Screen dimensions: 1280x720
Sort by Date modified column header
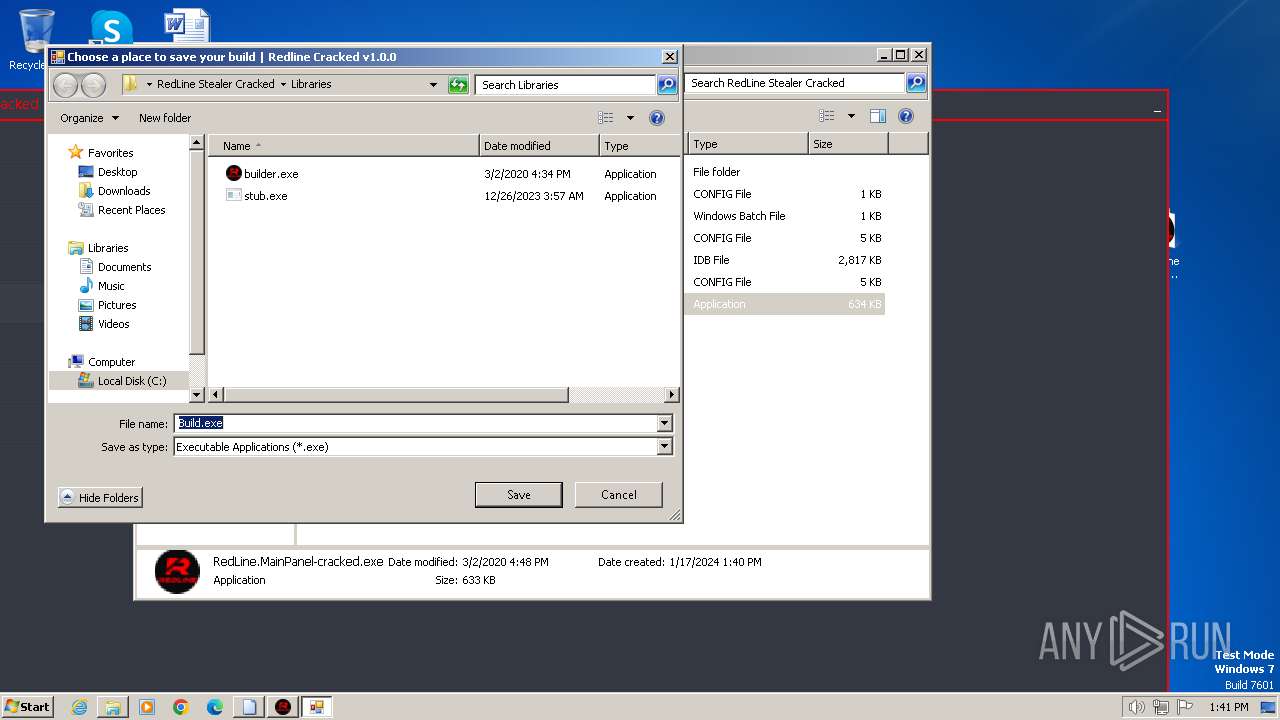click(539, 146)
